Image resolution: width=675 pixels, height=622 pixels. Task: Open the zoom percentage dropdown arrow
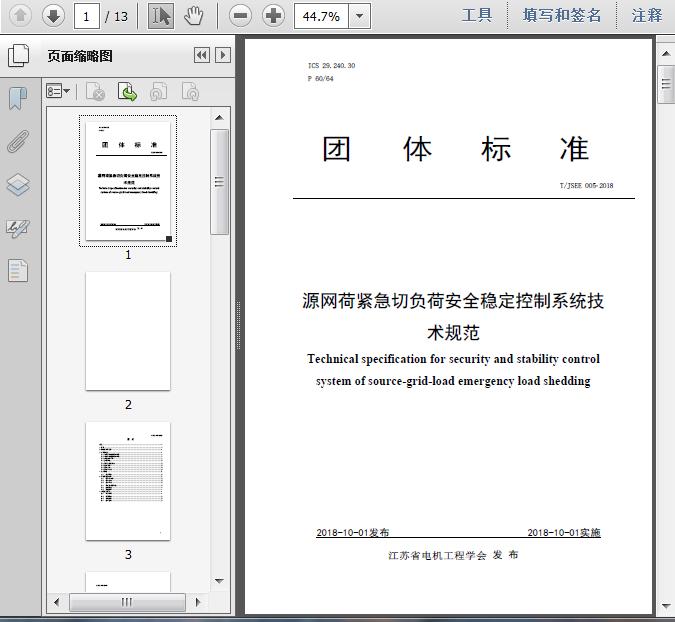359,16
